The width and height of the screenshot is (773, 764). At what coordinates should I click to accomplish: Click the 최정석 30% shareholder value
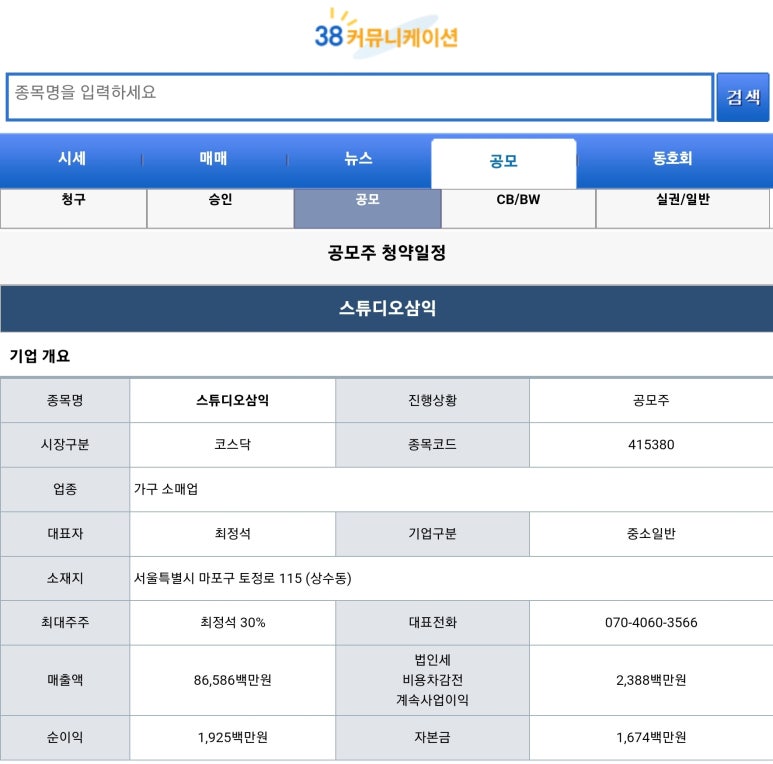pos(232,623)
